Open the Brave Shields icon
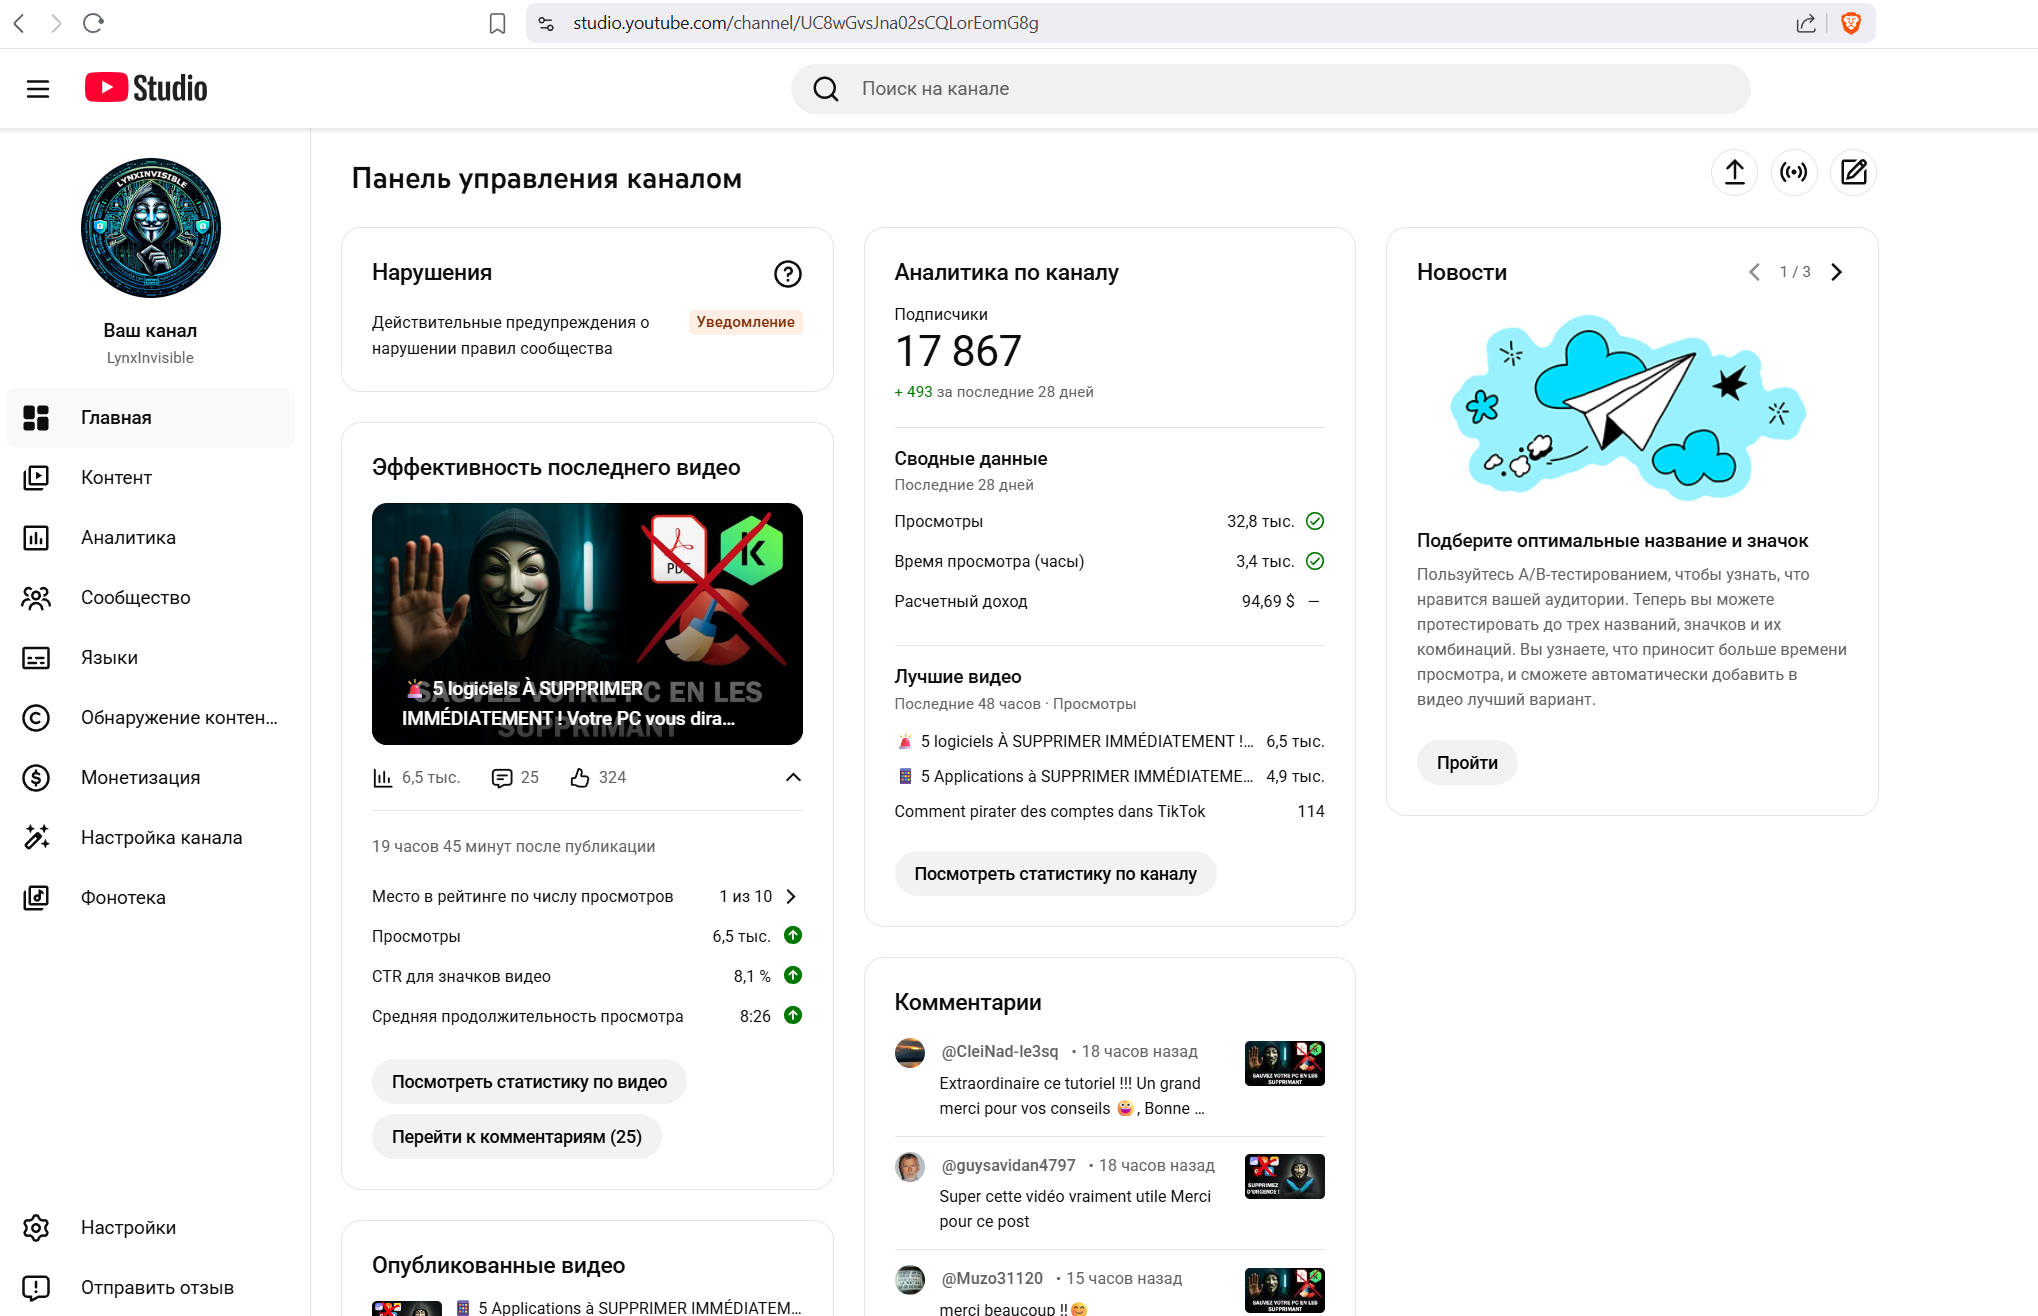Image resolution: width=2038 pixels, height=1316 pixels. pyautogui.click(x=1851, y=23)
